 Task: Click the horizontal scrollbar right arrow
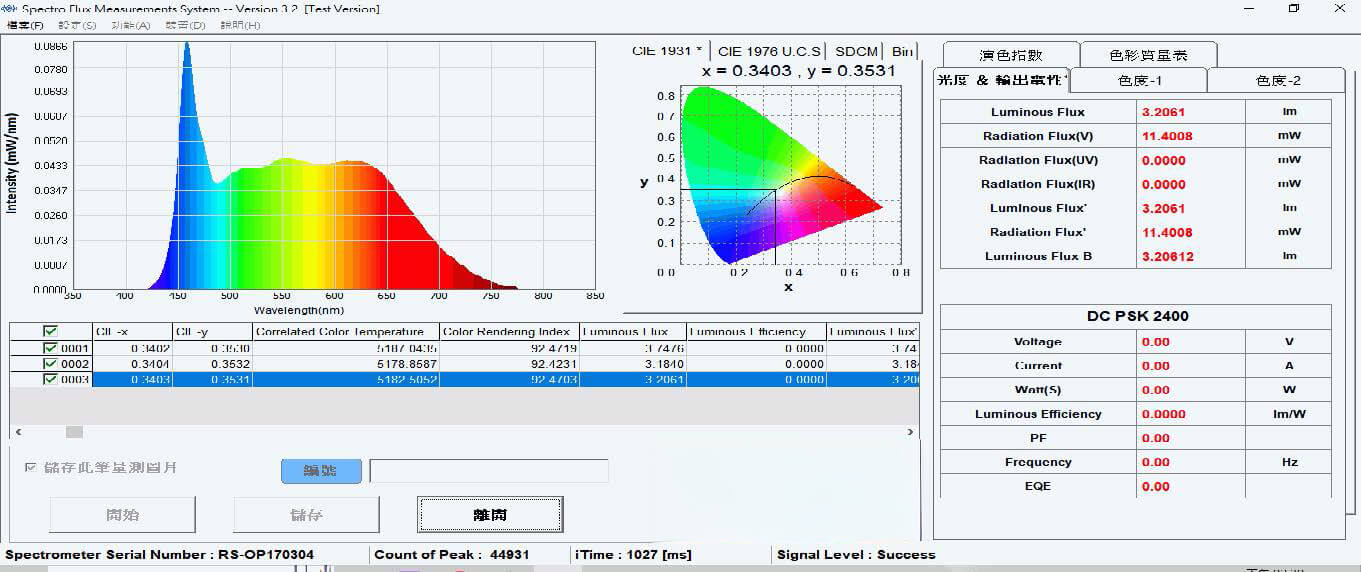[910, 432]
